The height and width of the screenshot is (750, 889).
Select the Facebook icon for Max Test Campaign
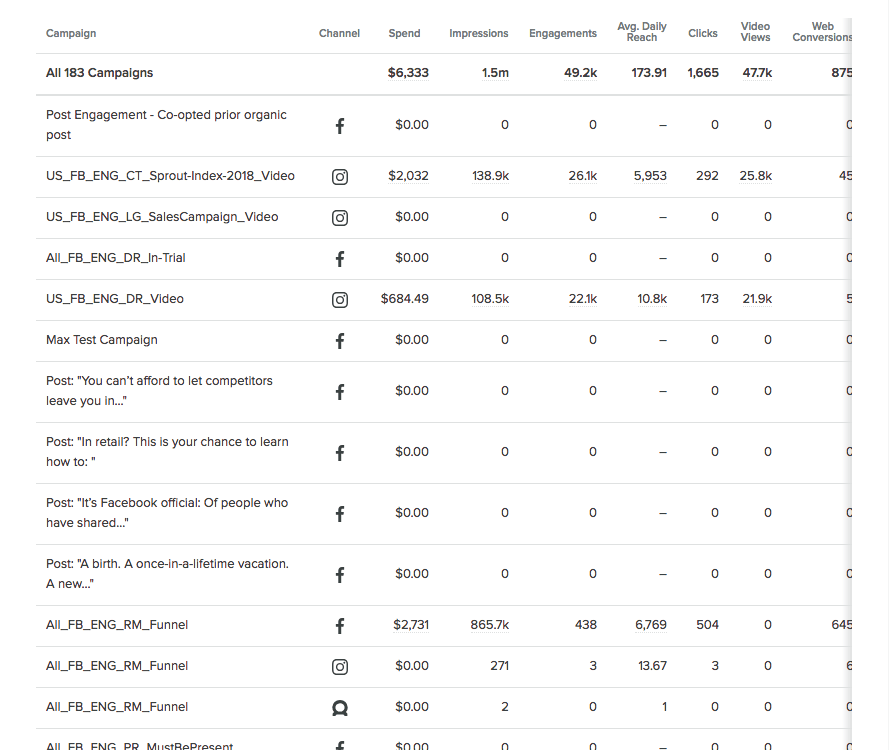click(340, 340)
